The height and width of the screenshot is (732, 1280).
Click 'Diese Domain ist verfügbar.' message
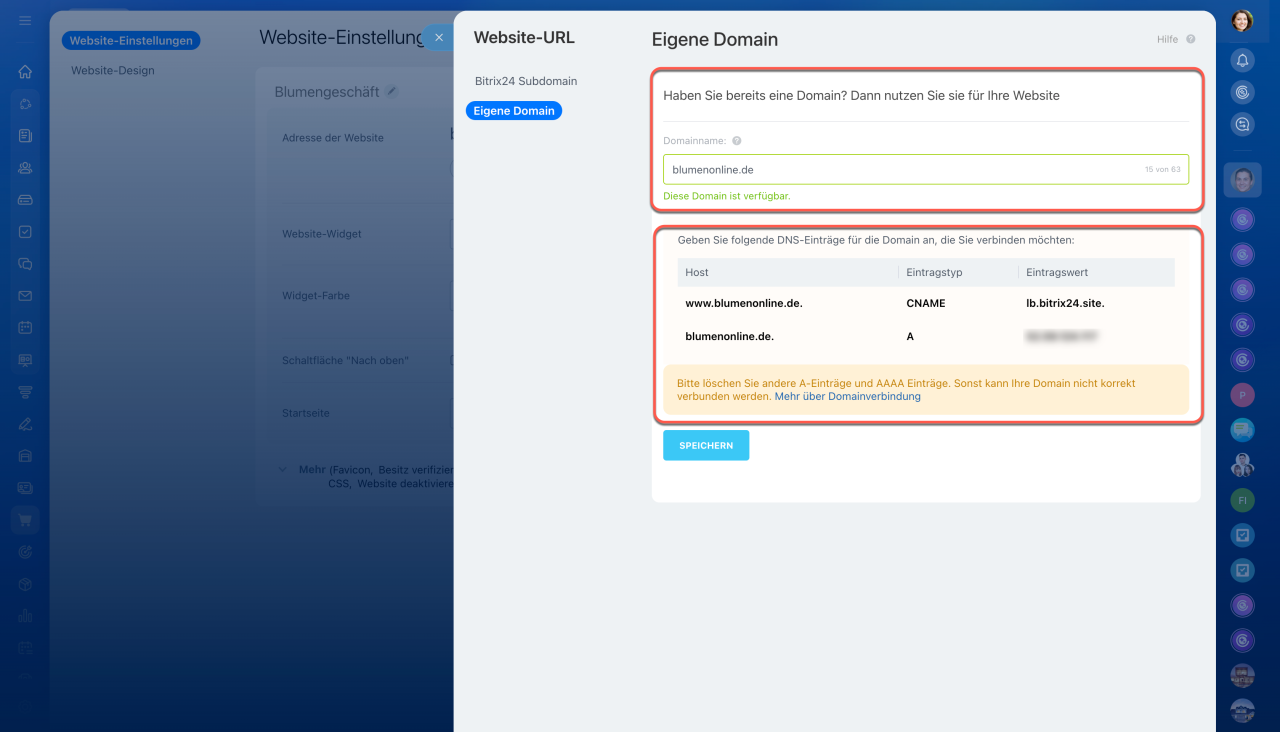727,196
